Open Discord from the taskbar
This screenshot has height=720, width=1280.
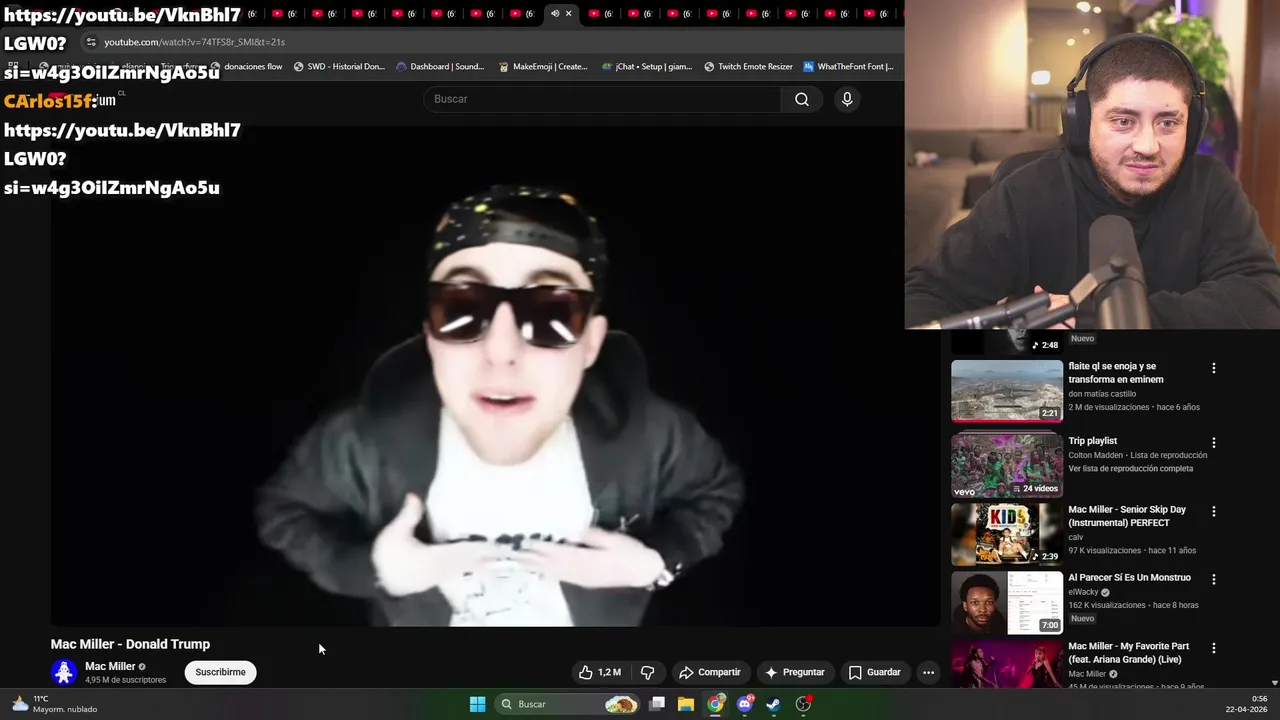(x=745, y=704)
